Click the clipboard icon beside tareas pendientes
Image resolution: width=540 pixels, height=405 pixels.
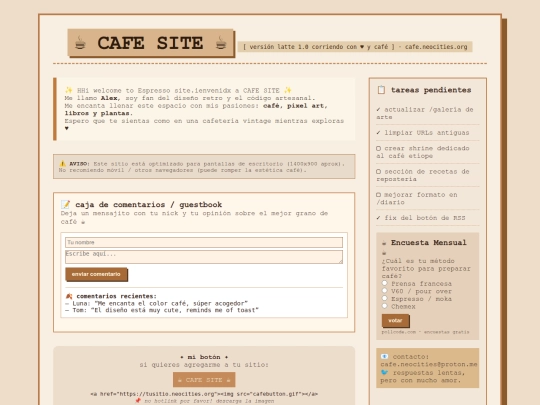(x=381, y=90)
